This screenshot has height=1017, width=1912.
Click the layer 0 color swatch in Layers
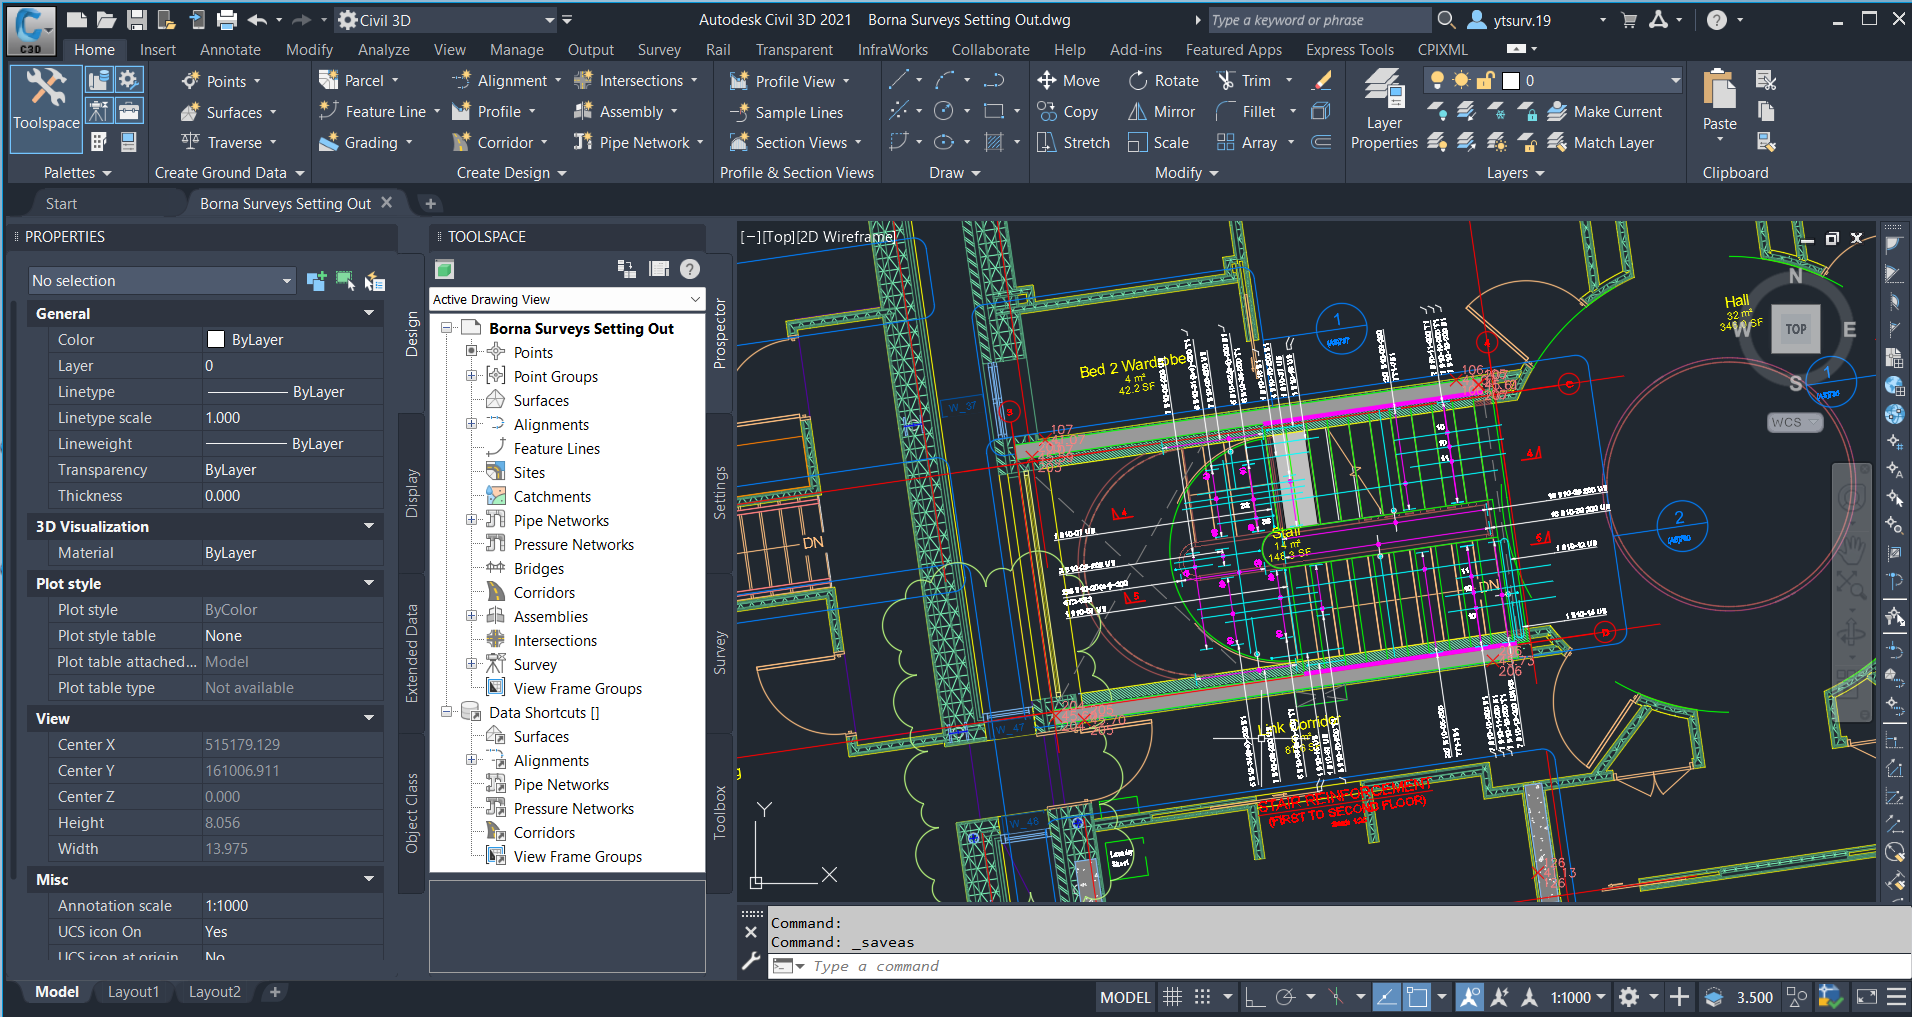[1511, 81]
